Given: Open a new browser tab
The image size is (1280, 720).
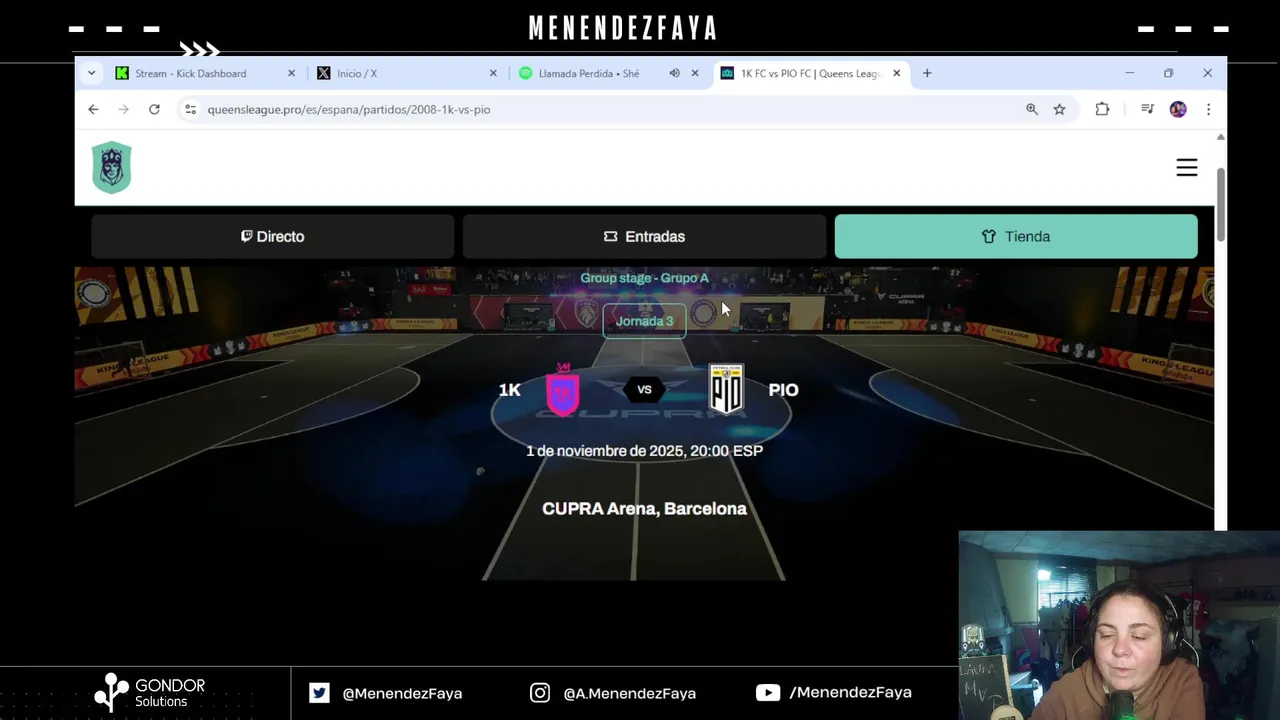Looking at the screenshot, I should 927,73.
